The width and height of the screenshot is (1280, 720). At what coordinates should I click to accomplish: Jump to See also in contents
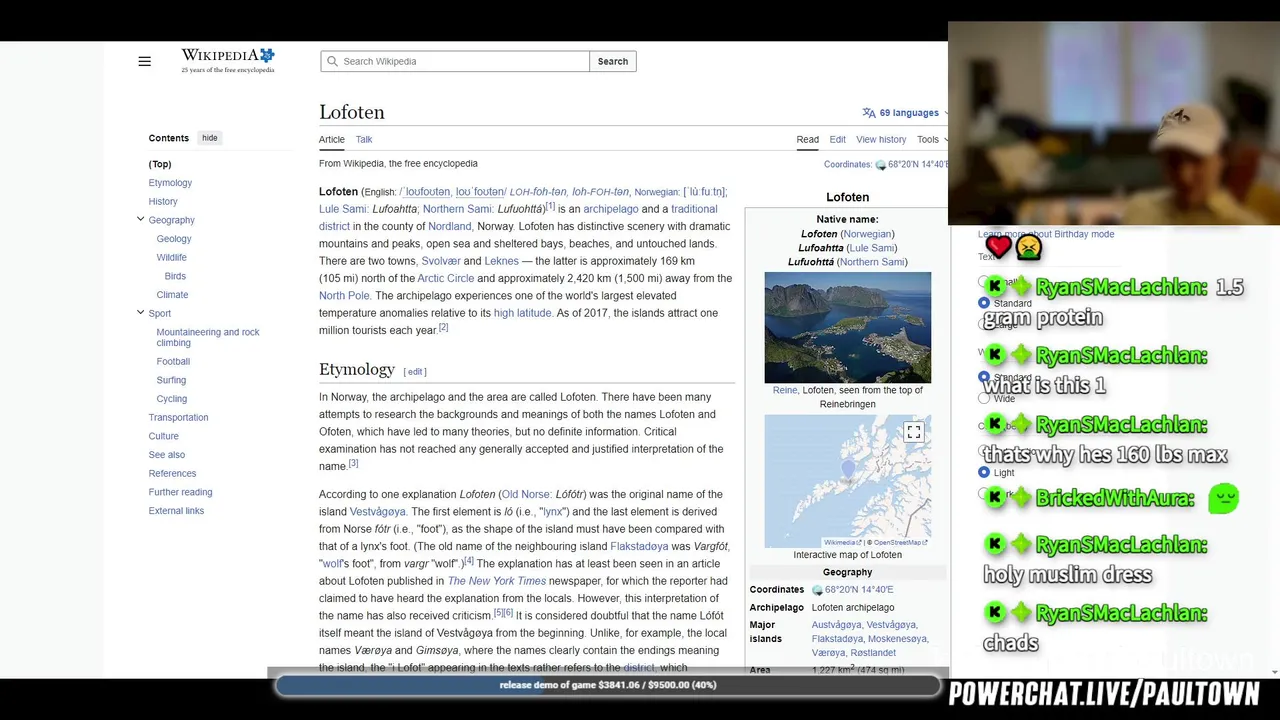click(167, 455)
